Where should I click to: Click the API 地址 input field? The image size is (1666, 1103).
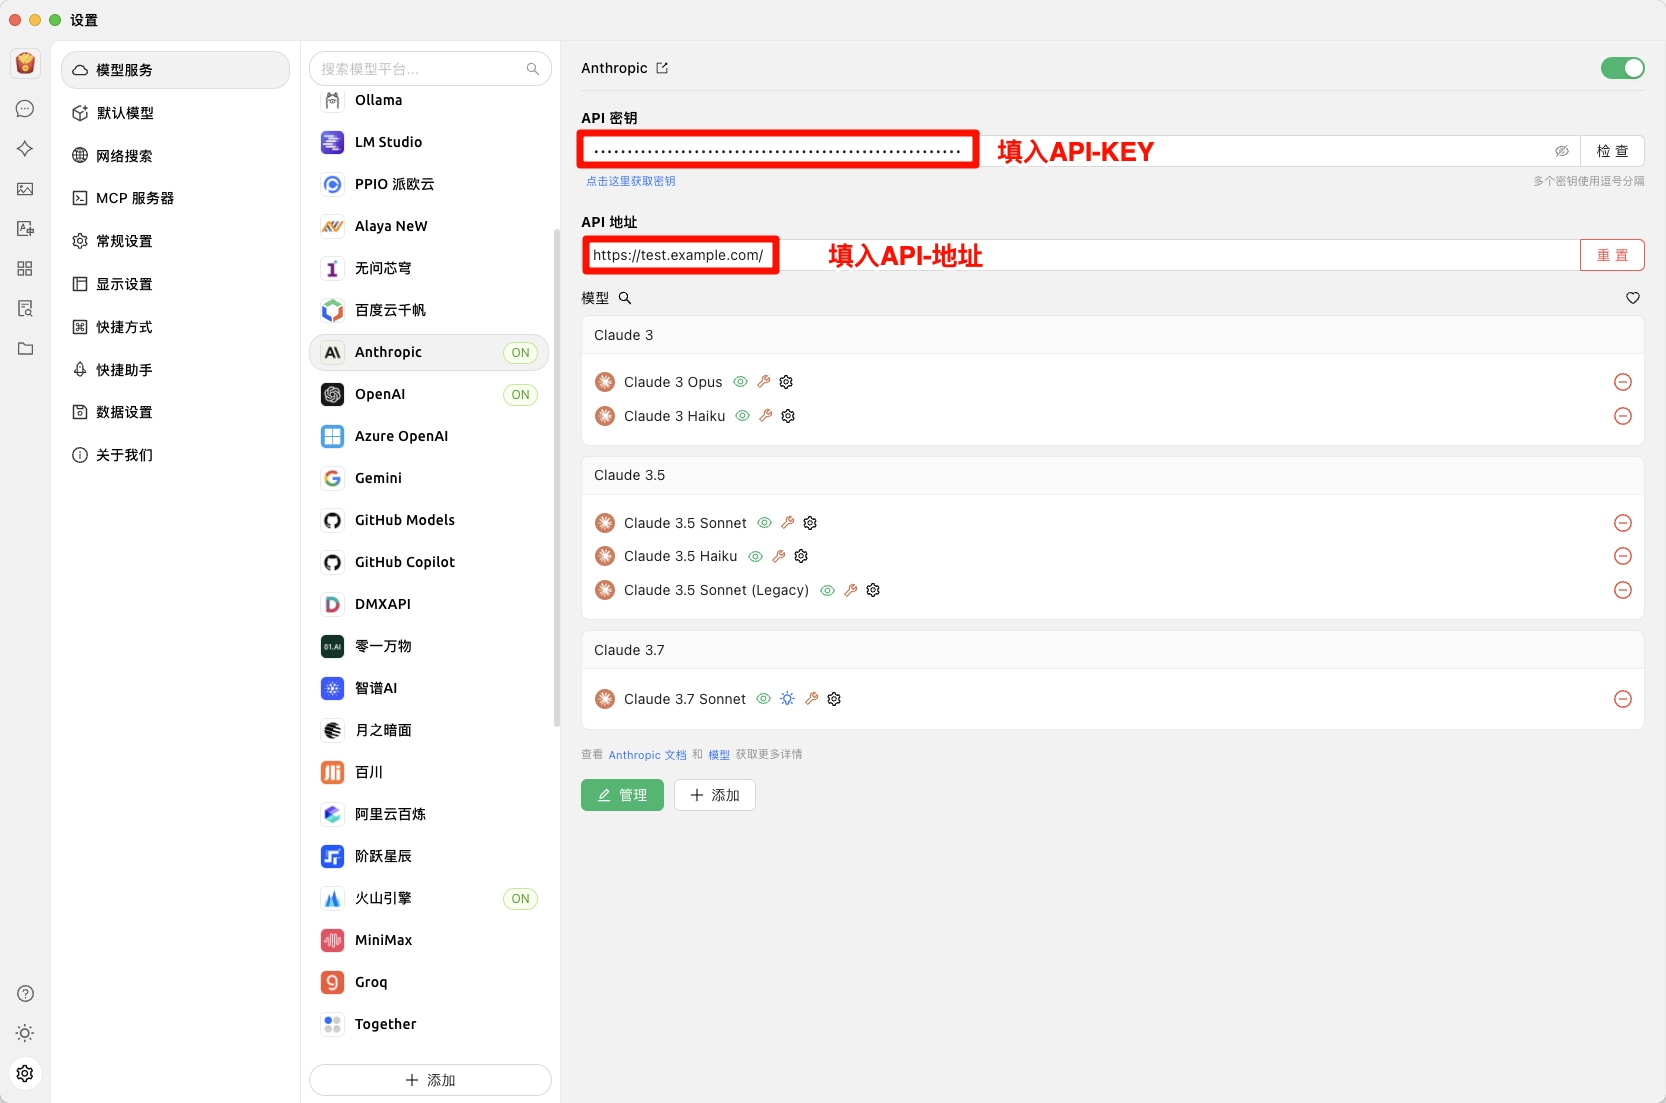pyautogui.click(x=1080, y=255)
